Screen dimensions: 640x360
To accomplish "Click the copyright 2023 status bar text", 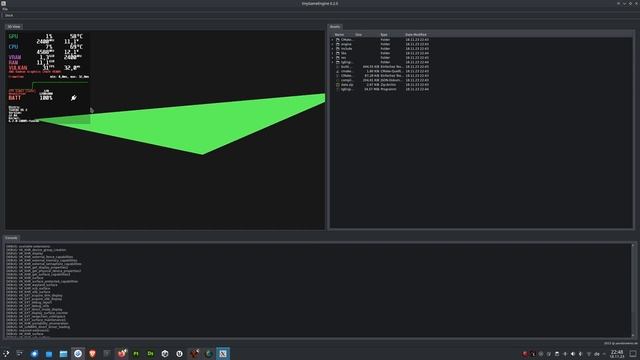I will pos(620,343).
